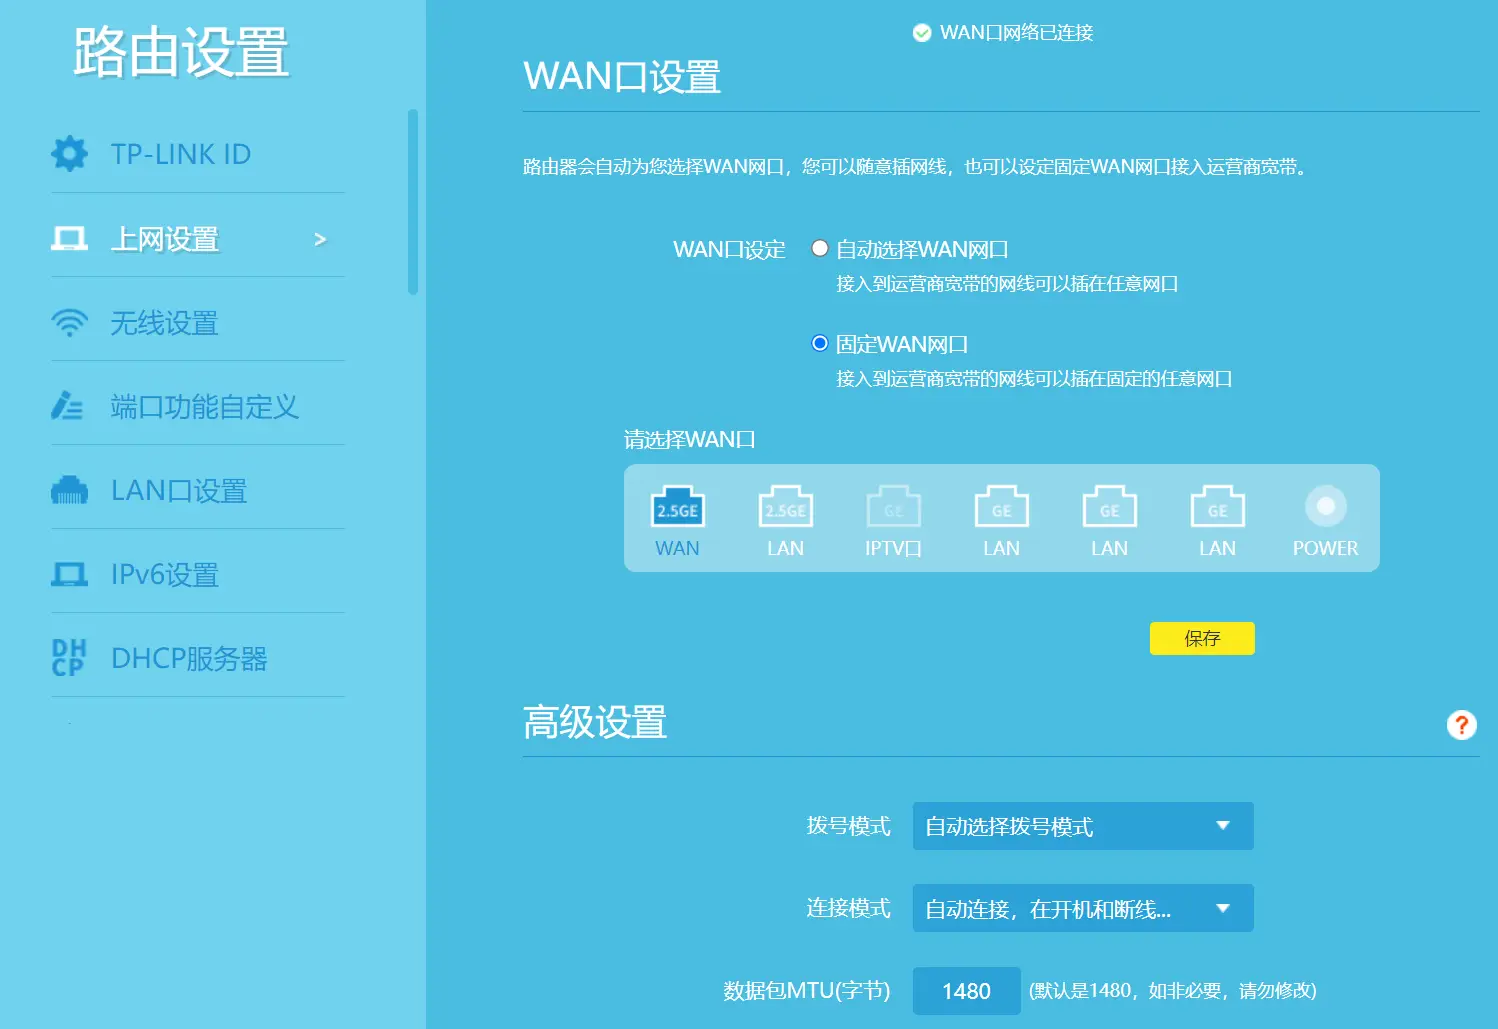Open the IPv6设置 menu item

[165, 575]
